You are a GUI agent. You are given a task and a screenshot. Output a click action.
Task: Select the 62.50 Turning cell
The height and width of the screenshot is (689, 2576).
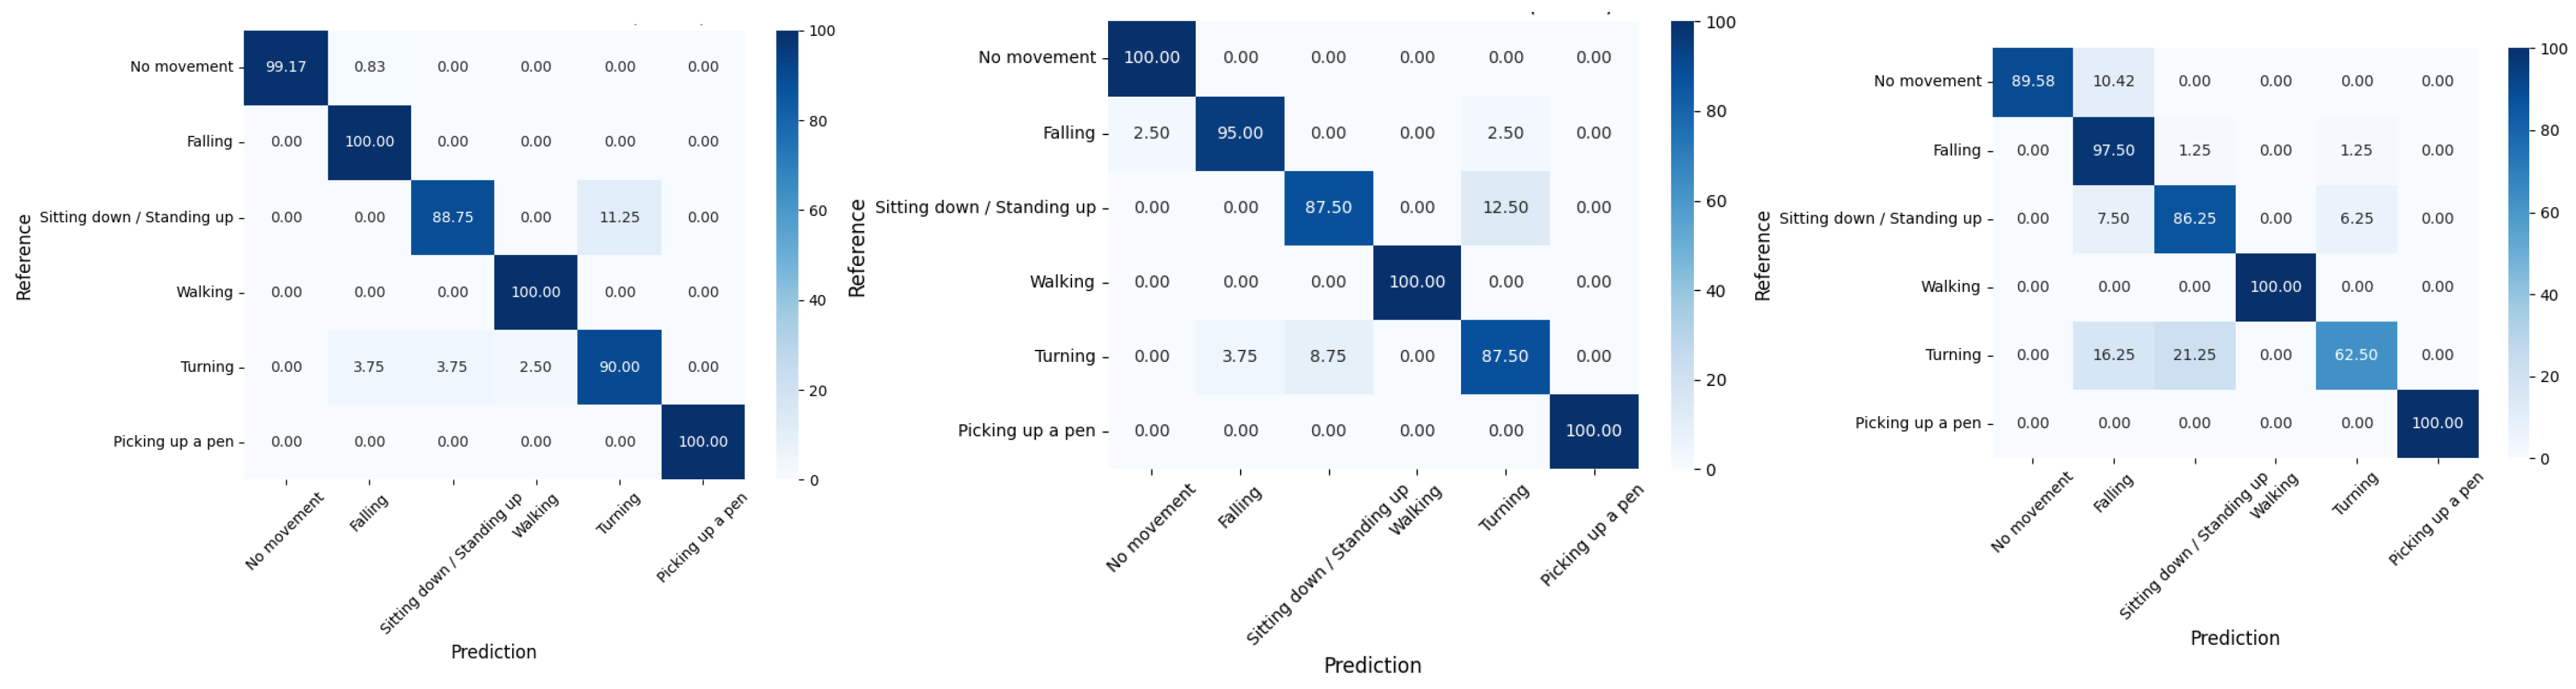point(2356,355)
